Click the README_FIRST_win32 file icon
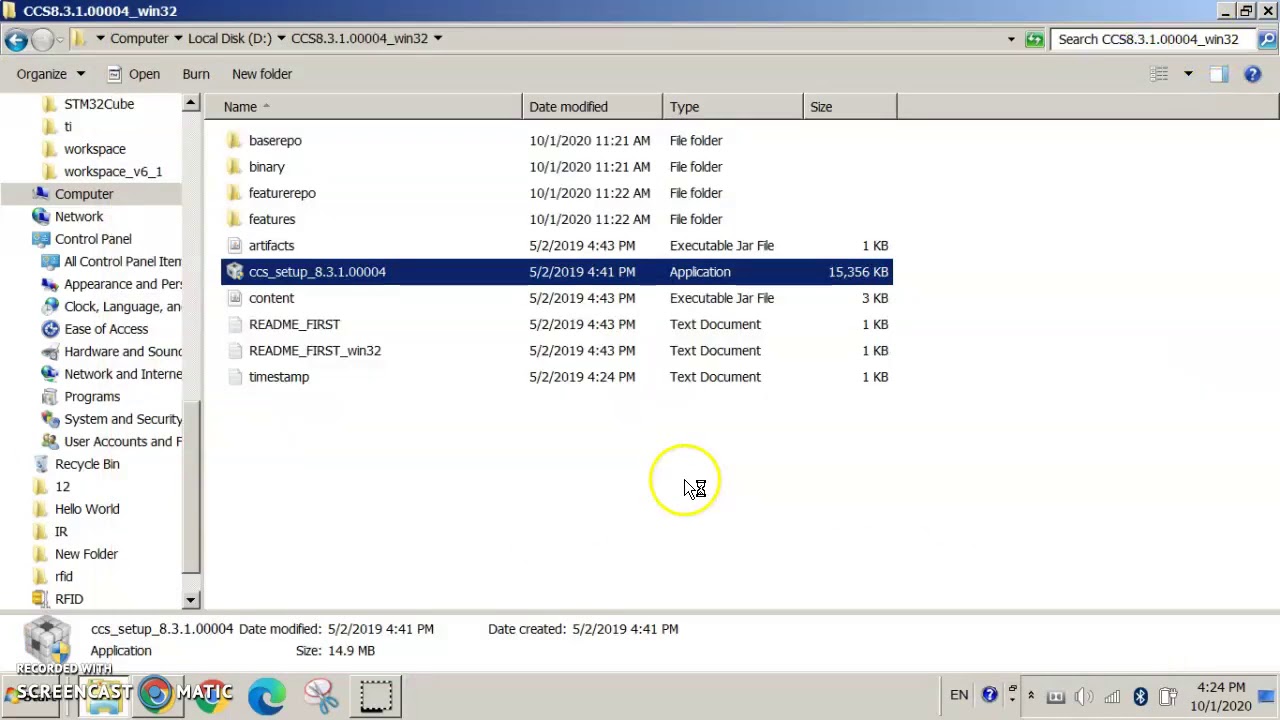This screenshot has height=720, width=1280. (x=235, y=351)
